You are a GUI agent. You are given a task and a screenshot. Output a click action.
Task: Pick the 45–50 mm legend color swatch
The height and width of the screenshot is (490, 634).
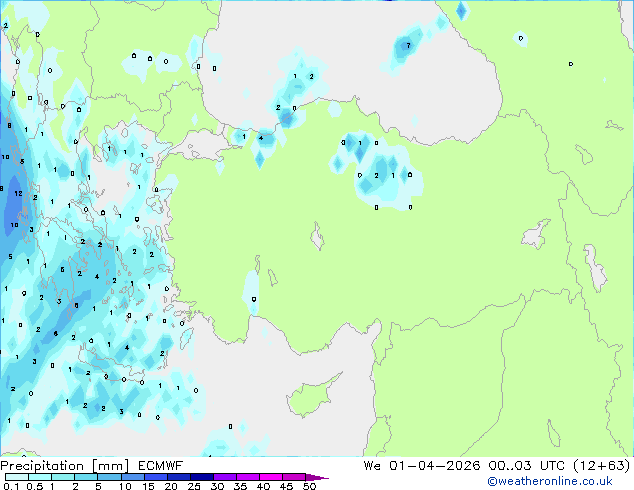click(x=294, y=477)
